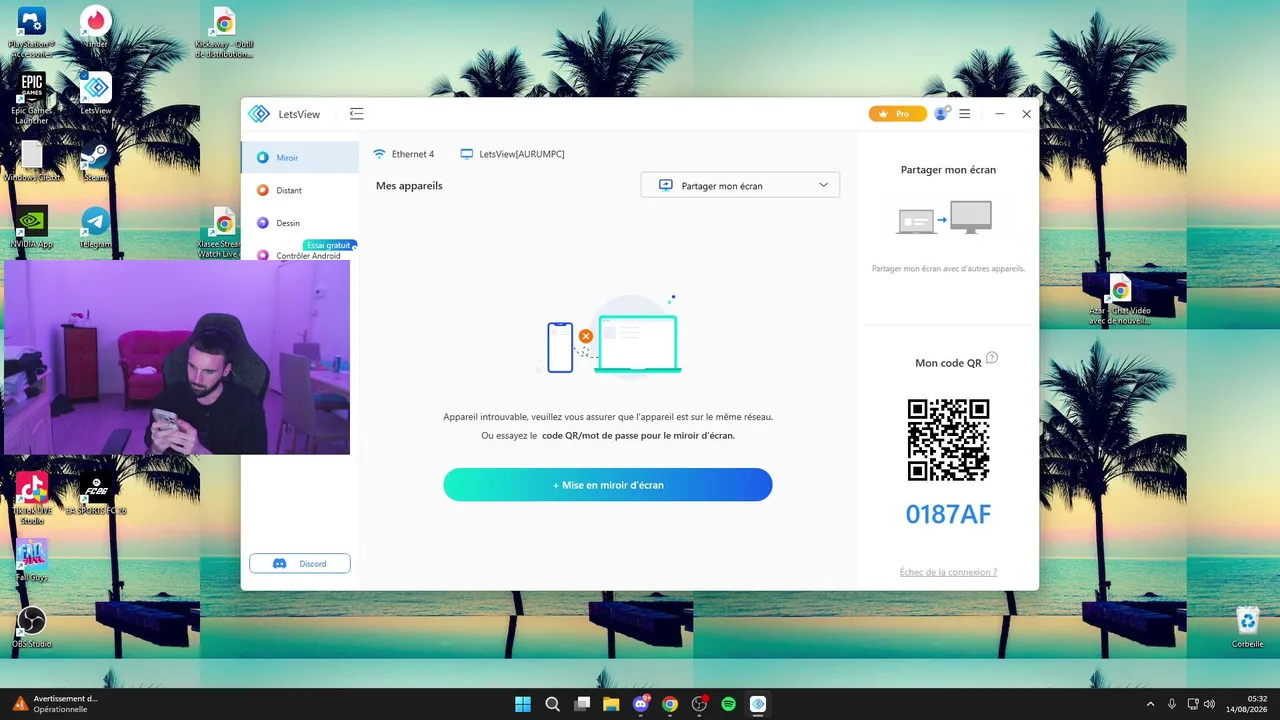The image size is (1280, 720).
Task: Open the EA SPORTS FC 26 shortcut
Action: click(96, 494)
